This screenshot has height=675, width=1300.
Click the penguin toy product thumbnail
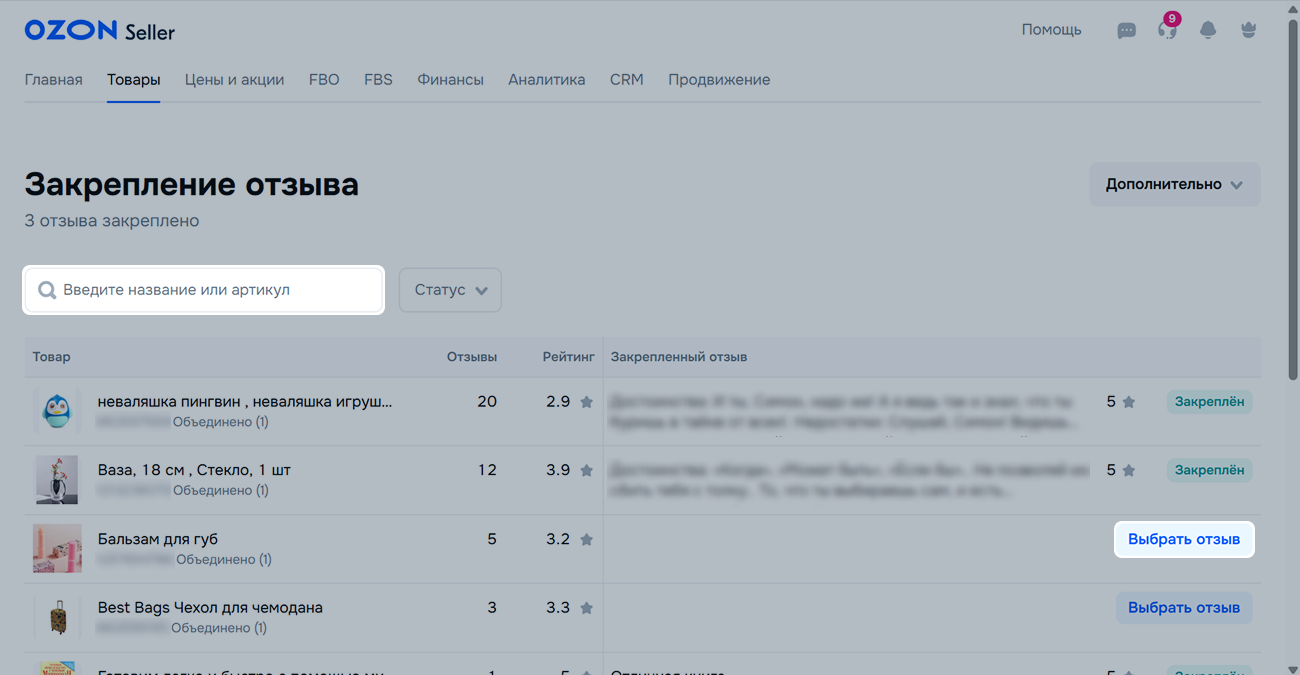57,411
